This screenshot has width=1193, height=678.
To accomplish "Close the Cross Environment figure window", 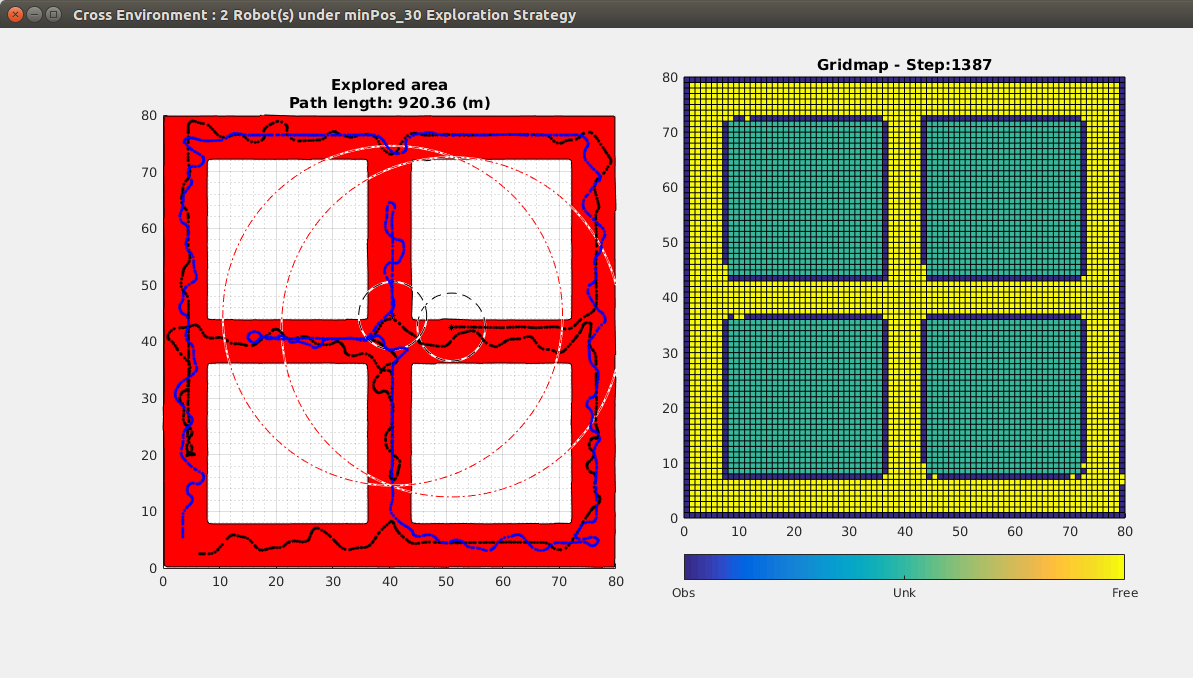I will [13, 15].
